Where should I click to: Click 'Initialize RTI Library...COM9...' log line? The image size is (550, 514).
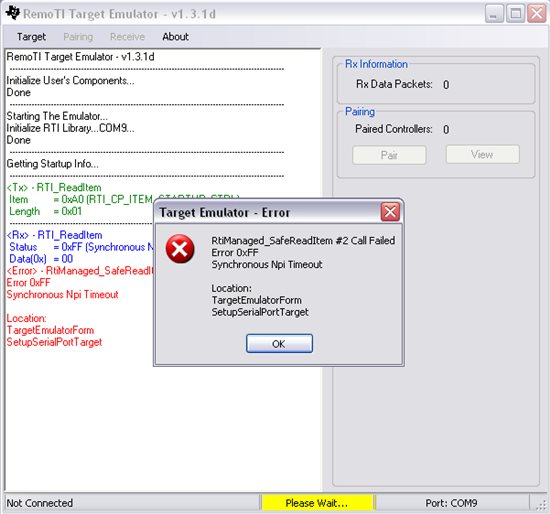click(x=70, y=128)
